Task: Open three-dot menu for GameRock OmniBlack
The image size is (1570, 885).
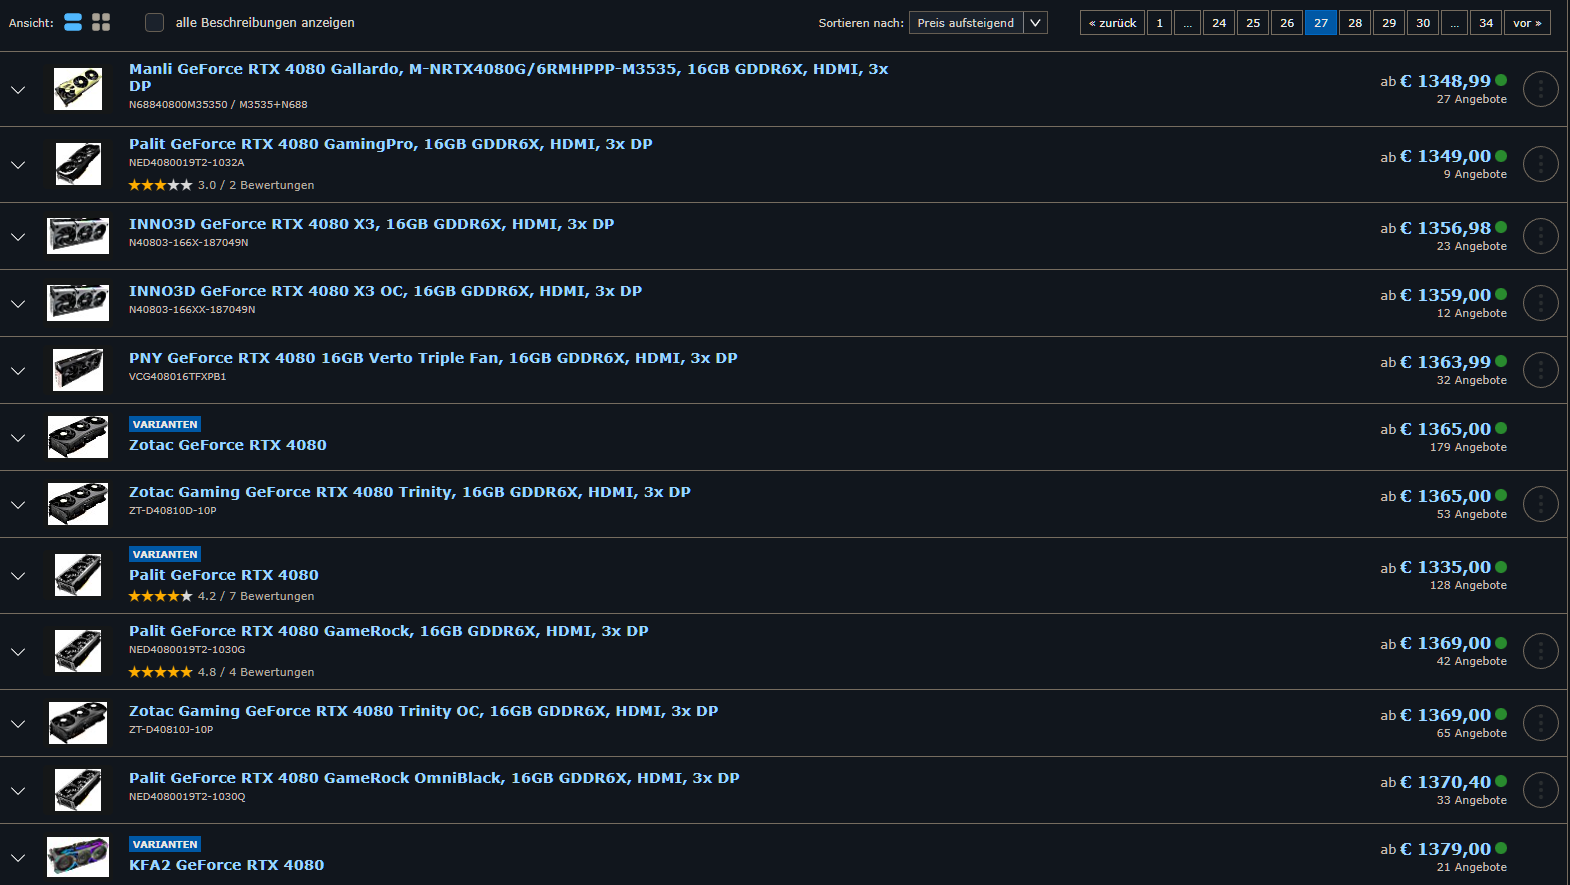Action: point(1540,790)
